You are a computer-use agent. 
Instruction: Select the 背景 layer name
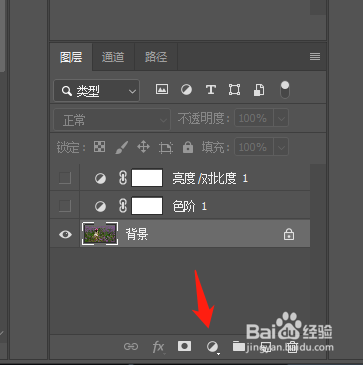[137, 235]
